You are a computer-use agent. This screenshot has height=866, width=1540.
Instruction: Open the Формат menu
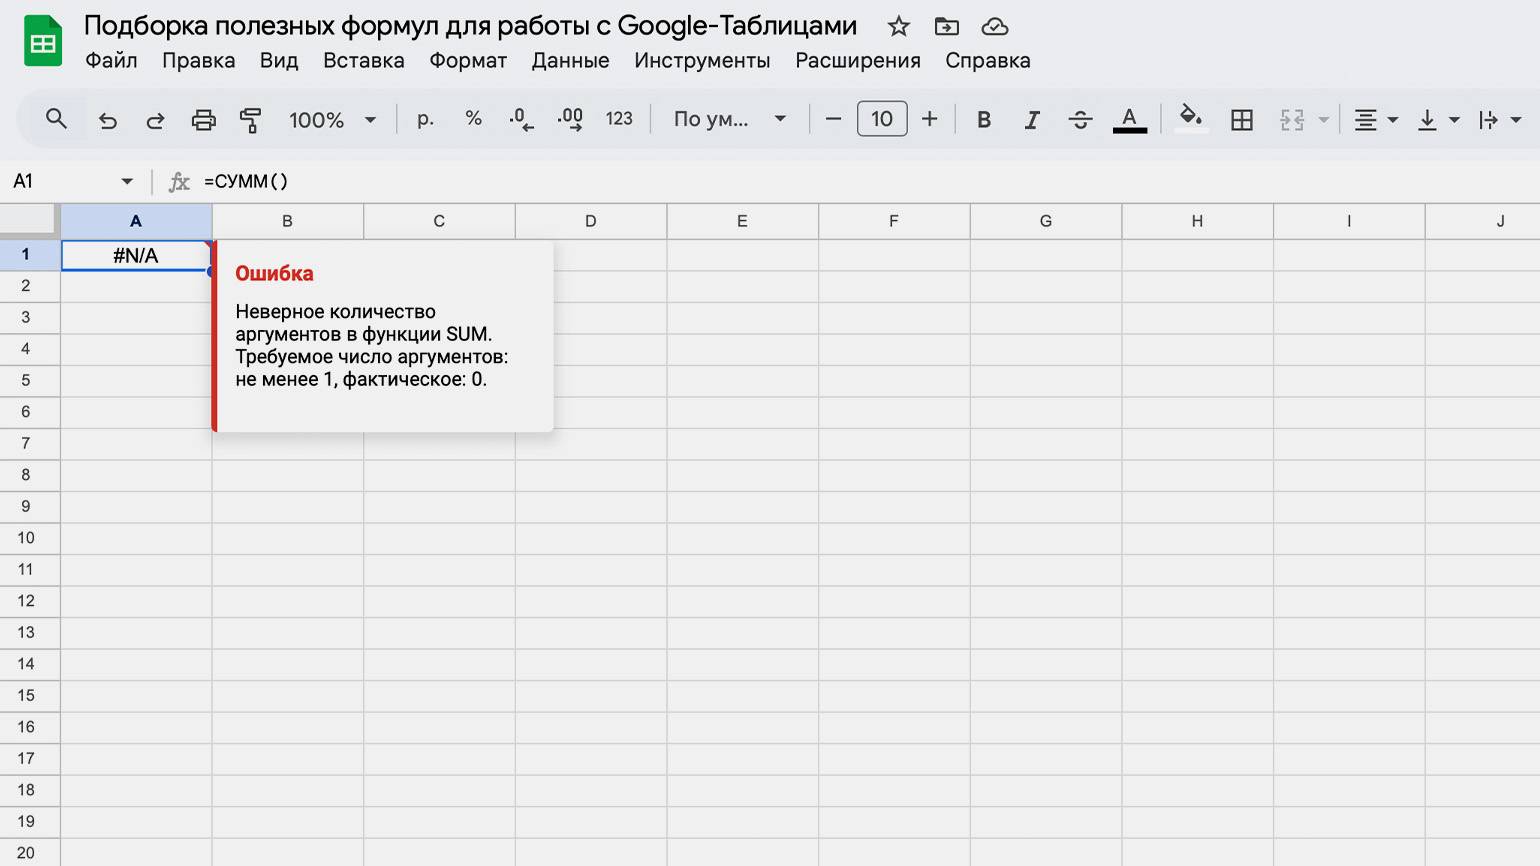tap(468, 60)
